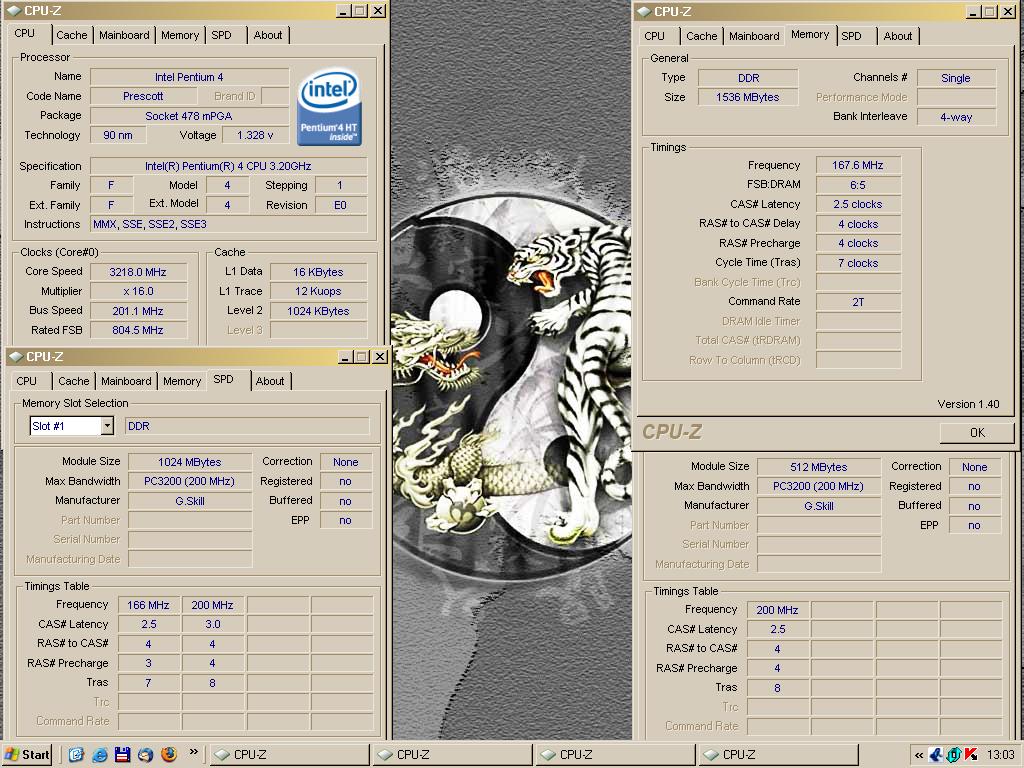Click the rightmost CPU-Z taskbar button
The image size is (1024, 768).
[778, 754]
